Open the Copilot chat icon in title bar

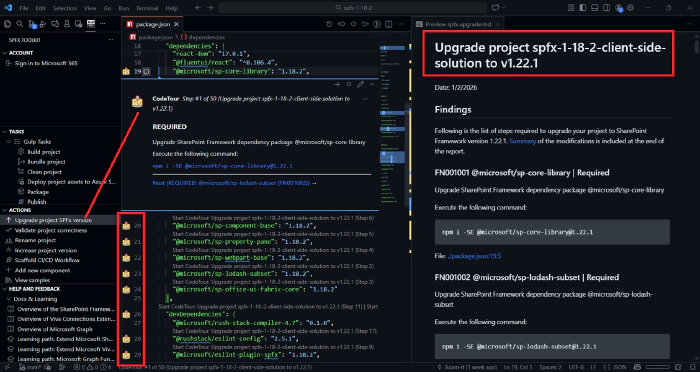pos(496,8)
